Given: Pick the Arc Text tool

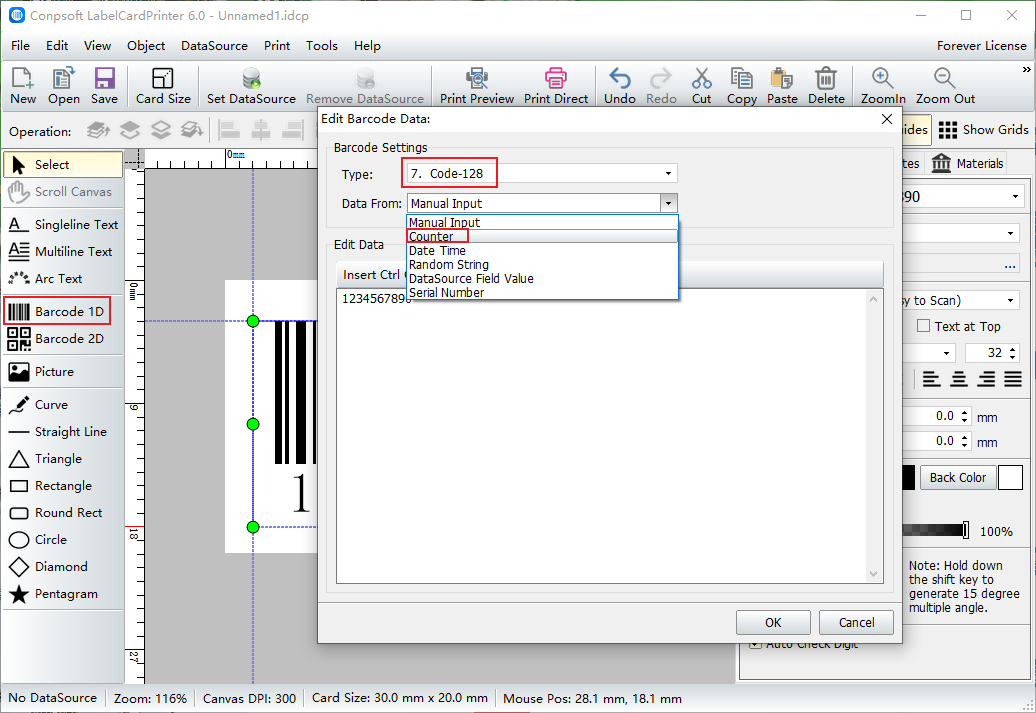Looking at the screenshot, I should pos(63,279).
